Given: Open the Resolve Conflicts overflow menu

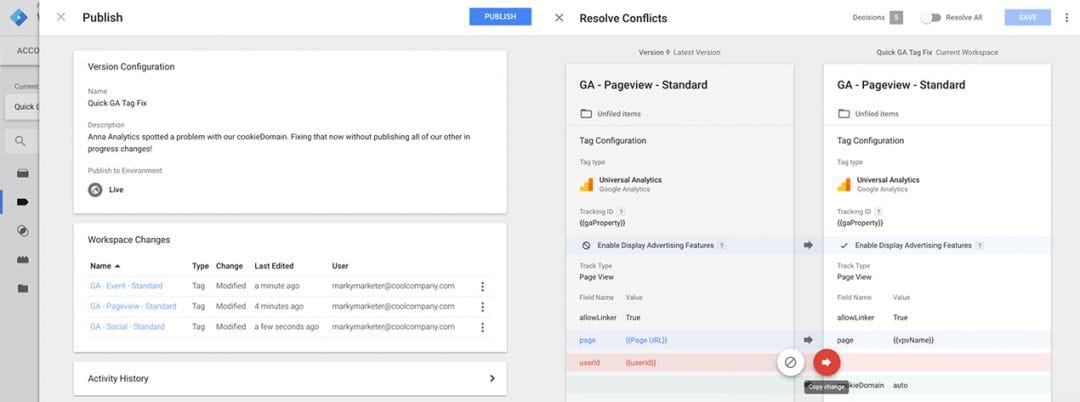Looking at the screenshot, I should [x=1067, y=18].
